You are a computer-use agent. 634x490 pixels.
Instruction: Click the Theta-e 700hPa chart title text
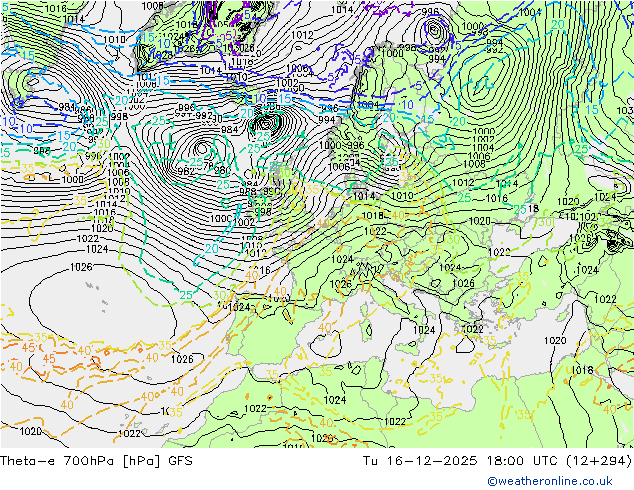[80, 460]
